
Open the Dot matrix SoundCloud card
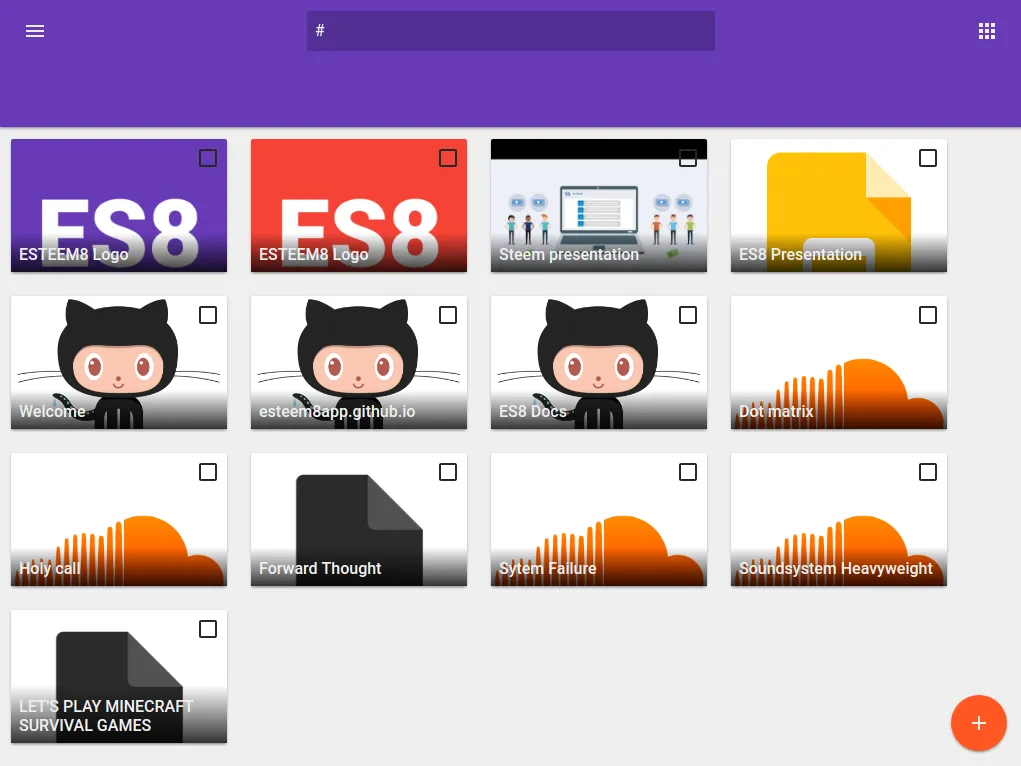839,362
